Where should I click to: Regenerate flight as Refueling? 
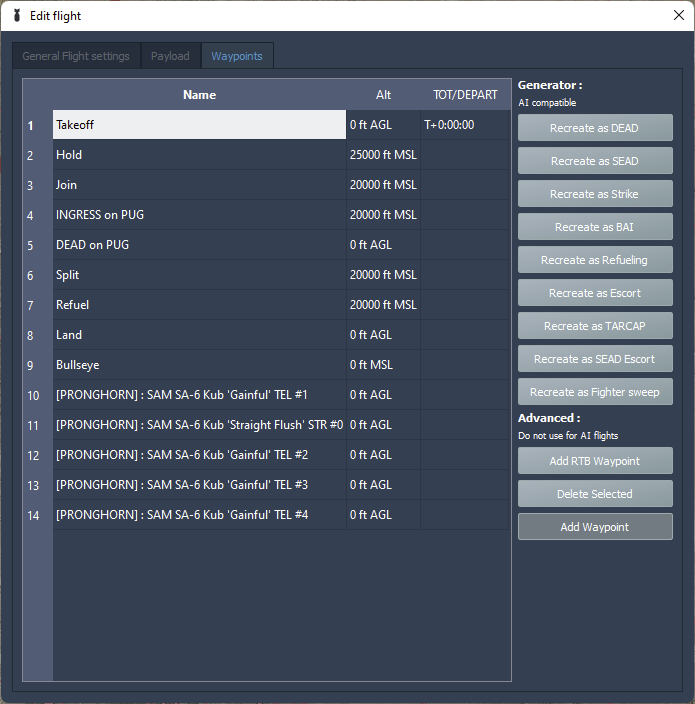(595, 260)
